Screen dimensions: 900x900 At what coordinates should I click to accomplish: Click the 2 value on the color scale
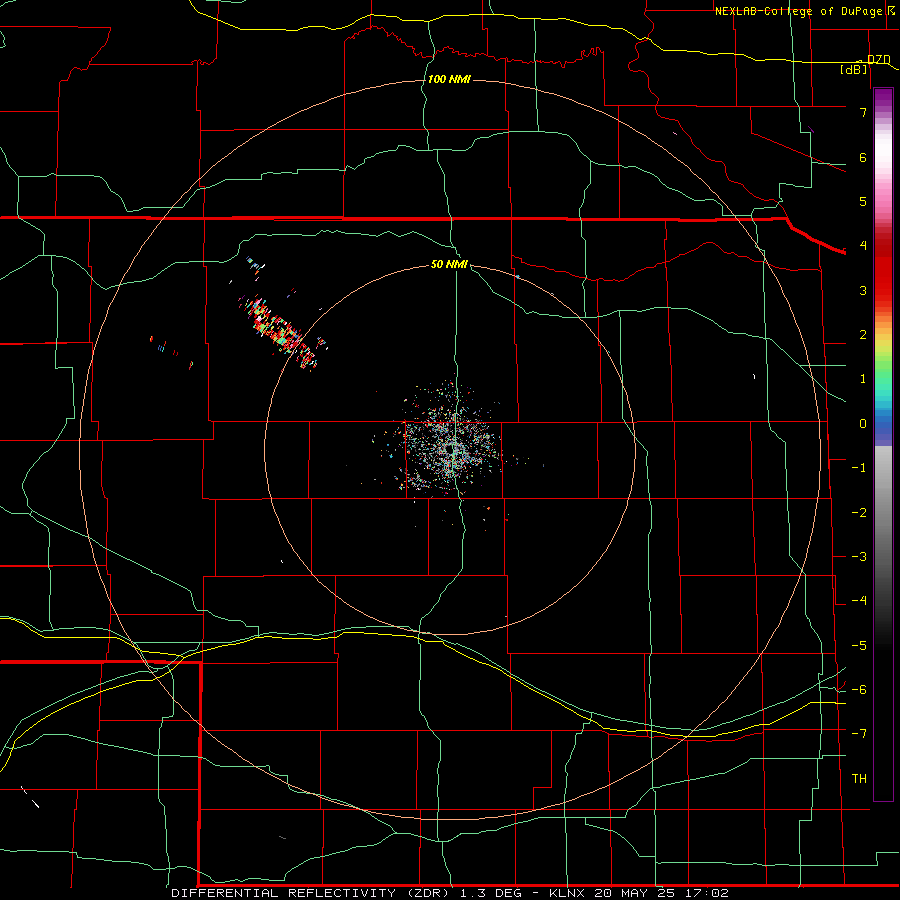(x=863, y=335)
